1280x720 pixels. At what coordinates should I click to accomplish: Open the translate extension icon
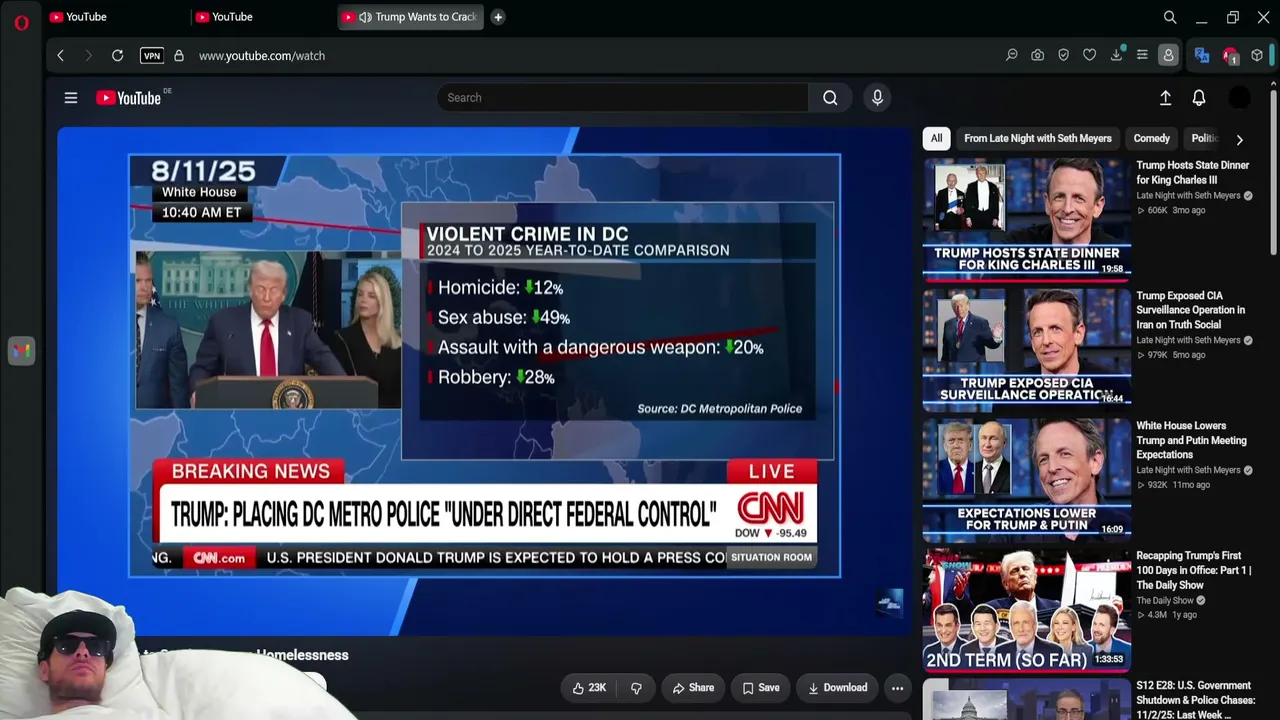[x=1202, y=56]
